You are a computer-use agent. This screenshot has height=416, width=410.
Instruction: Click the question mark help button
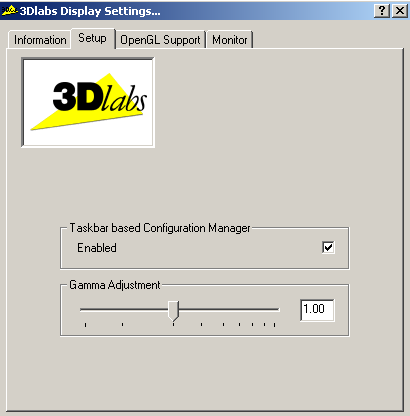coord(382,11)
